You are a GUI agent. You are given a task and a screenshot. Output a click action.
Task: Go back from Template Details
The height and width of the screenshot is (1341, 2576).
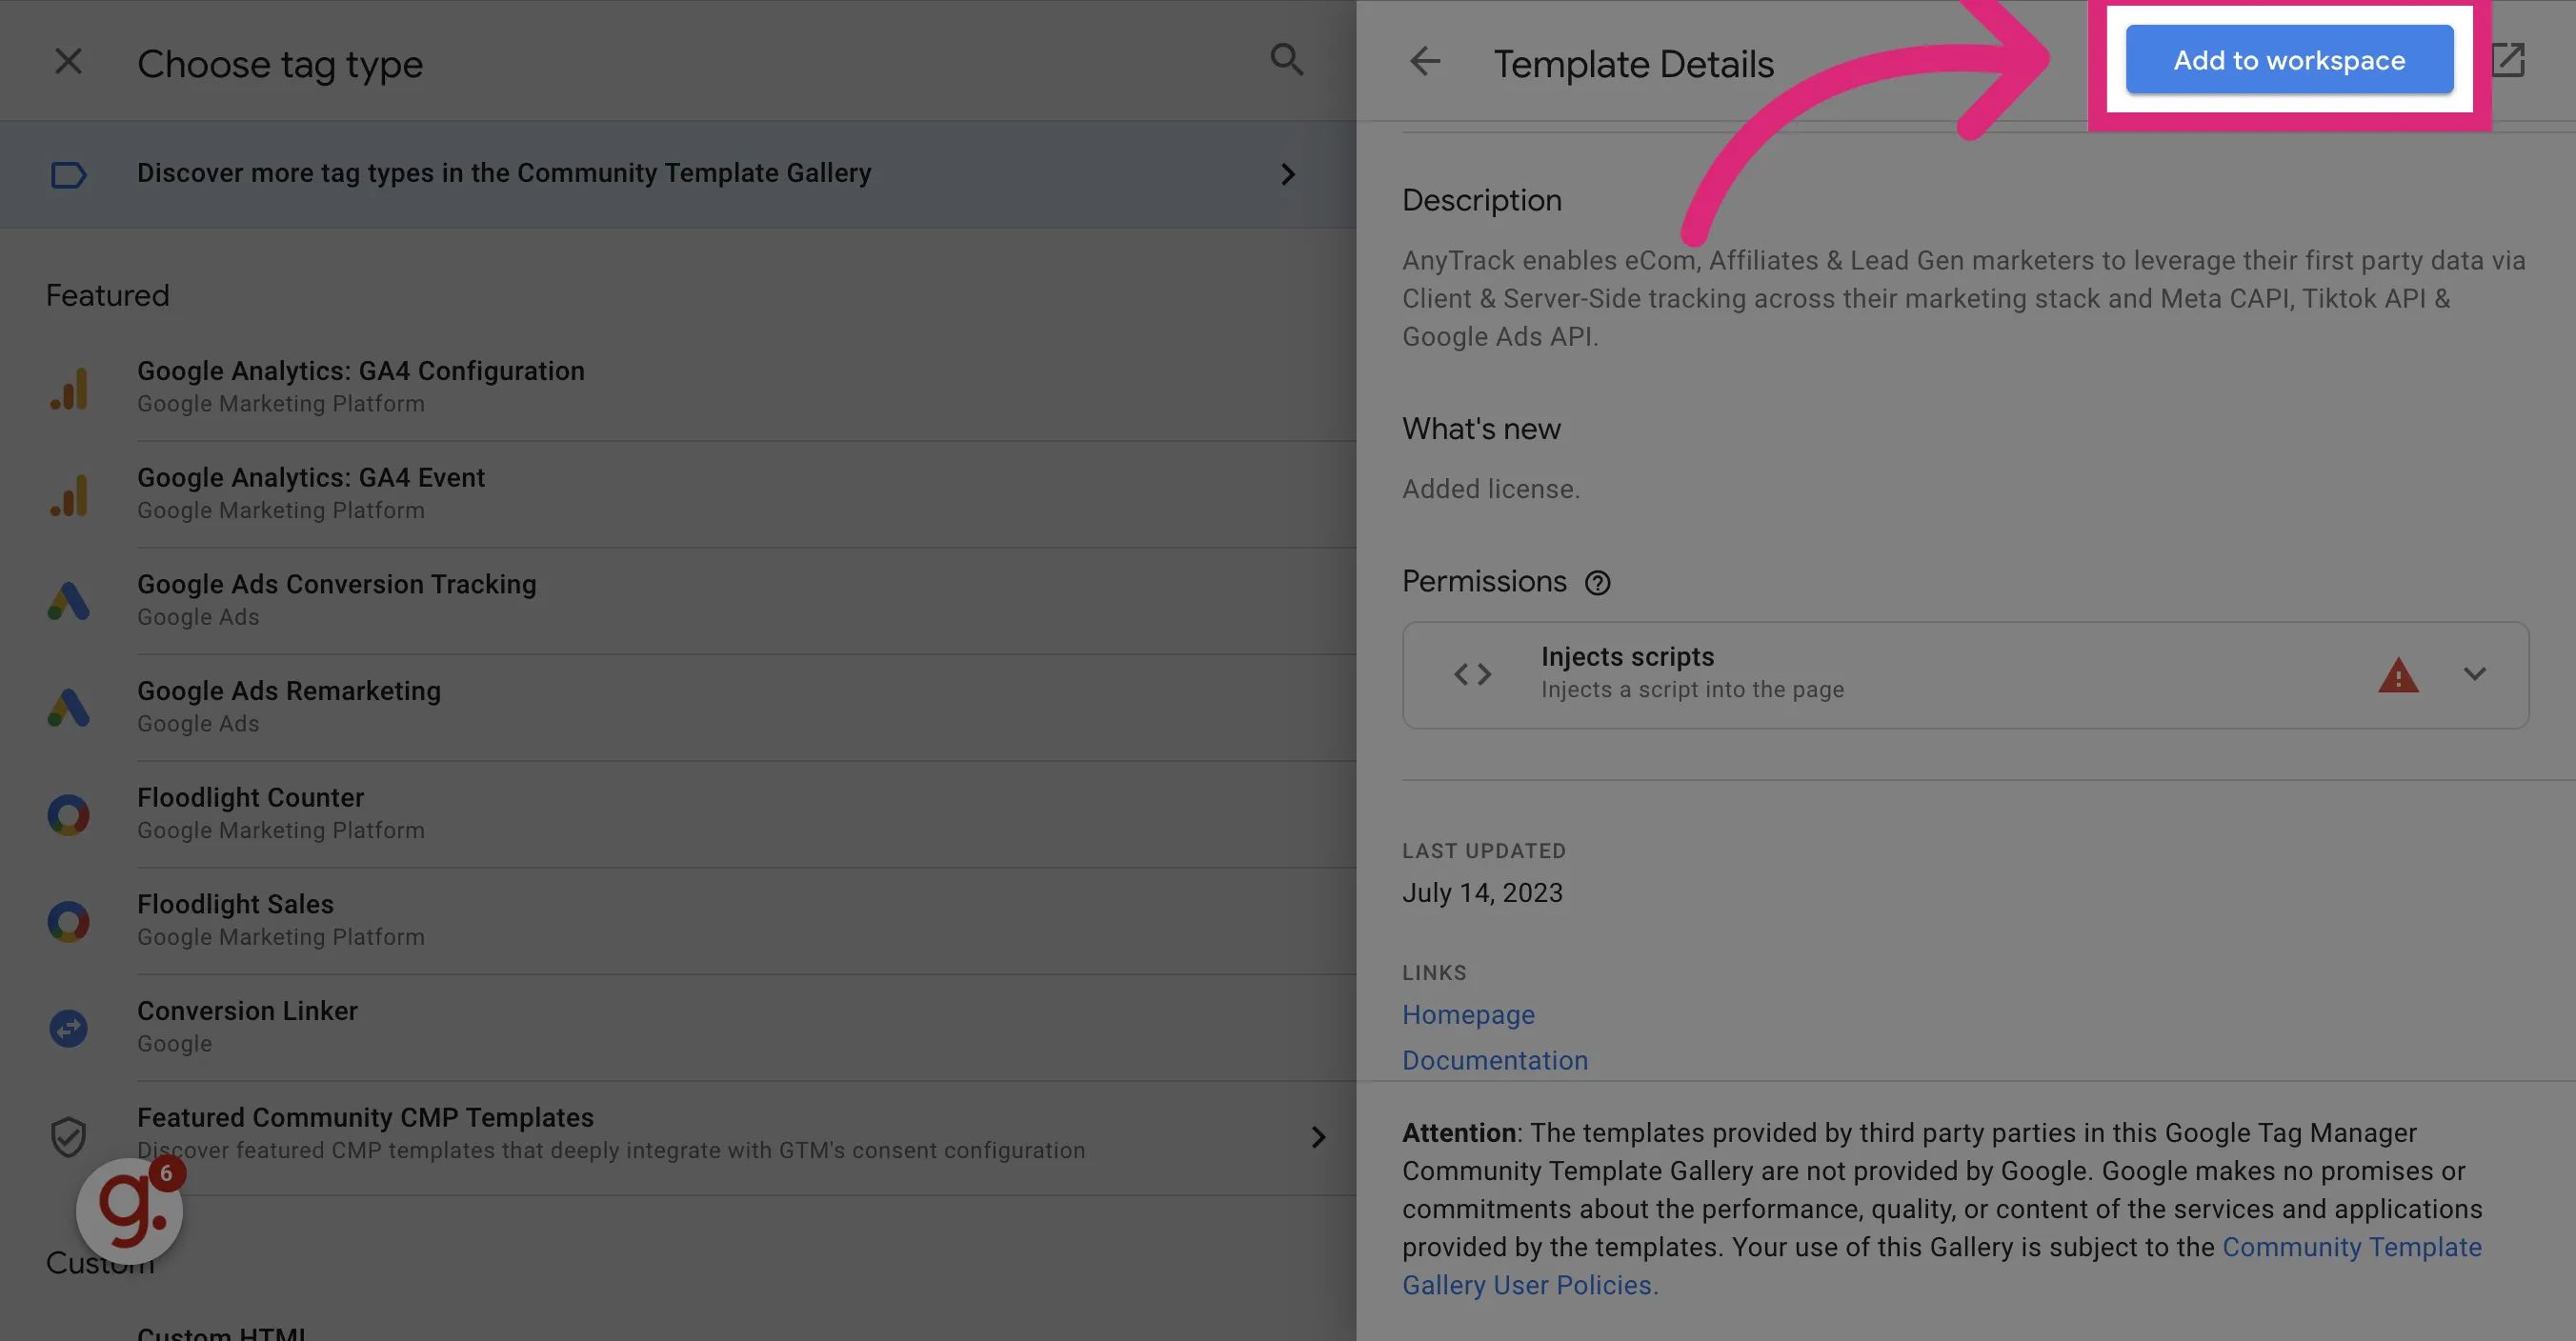click(1425, 61)
